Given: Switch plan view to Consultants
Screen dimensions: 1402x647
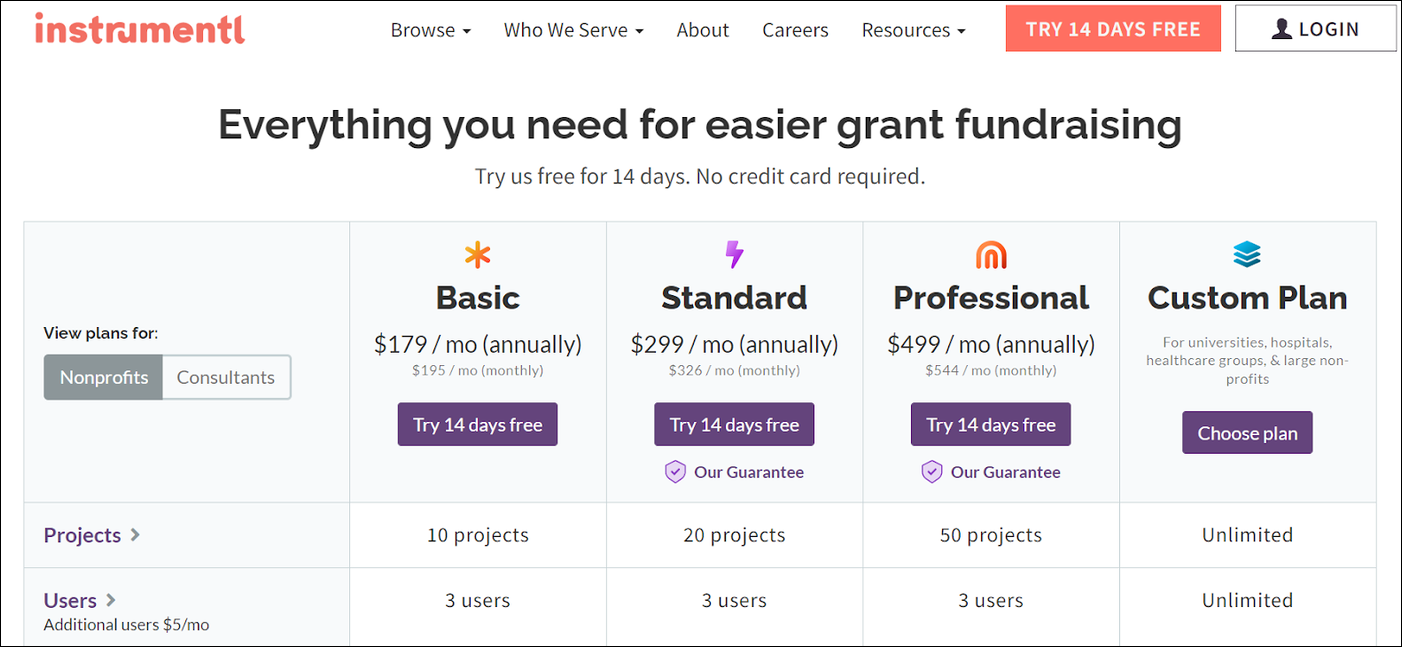Looking at the screenshot, I should tap(226, 377).
